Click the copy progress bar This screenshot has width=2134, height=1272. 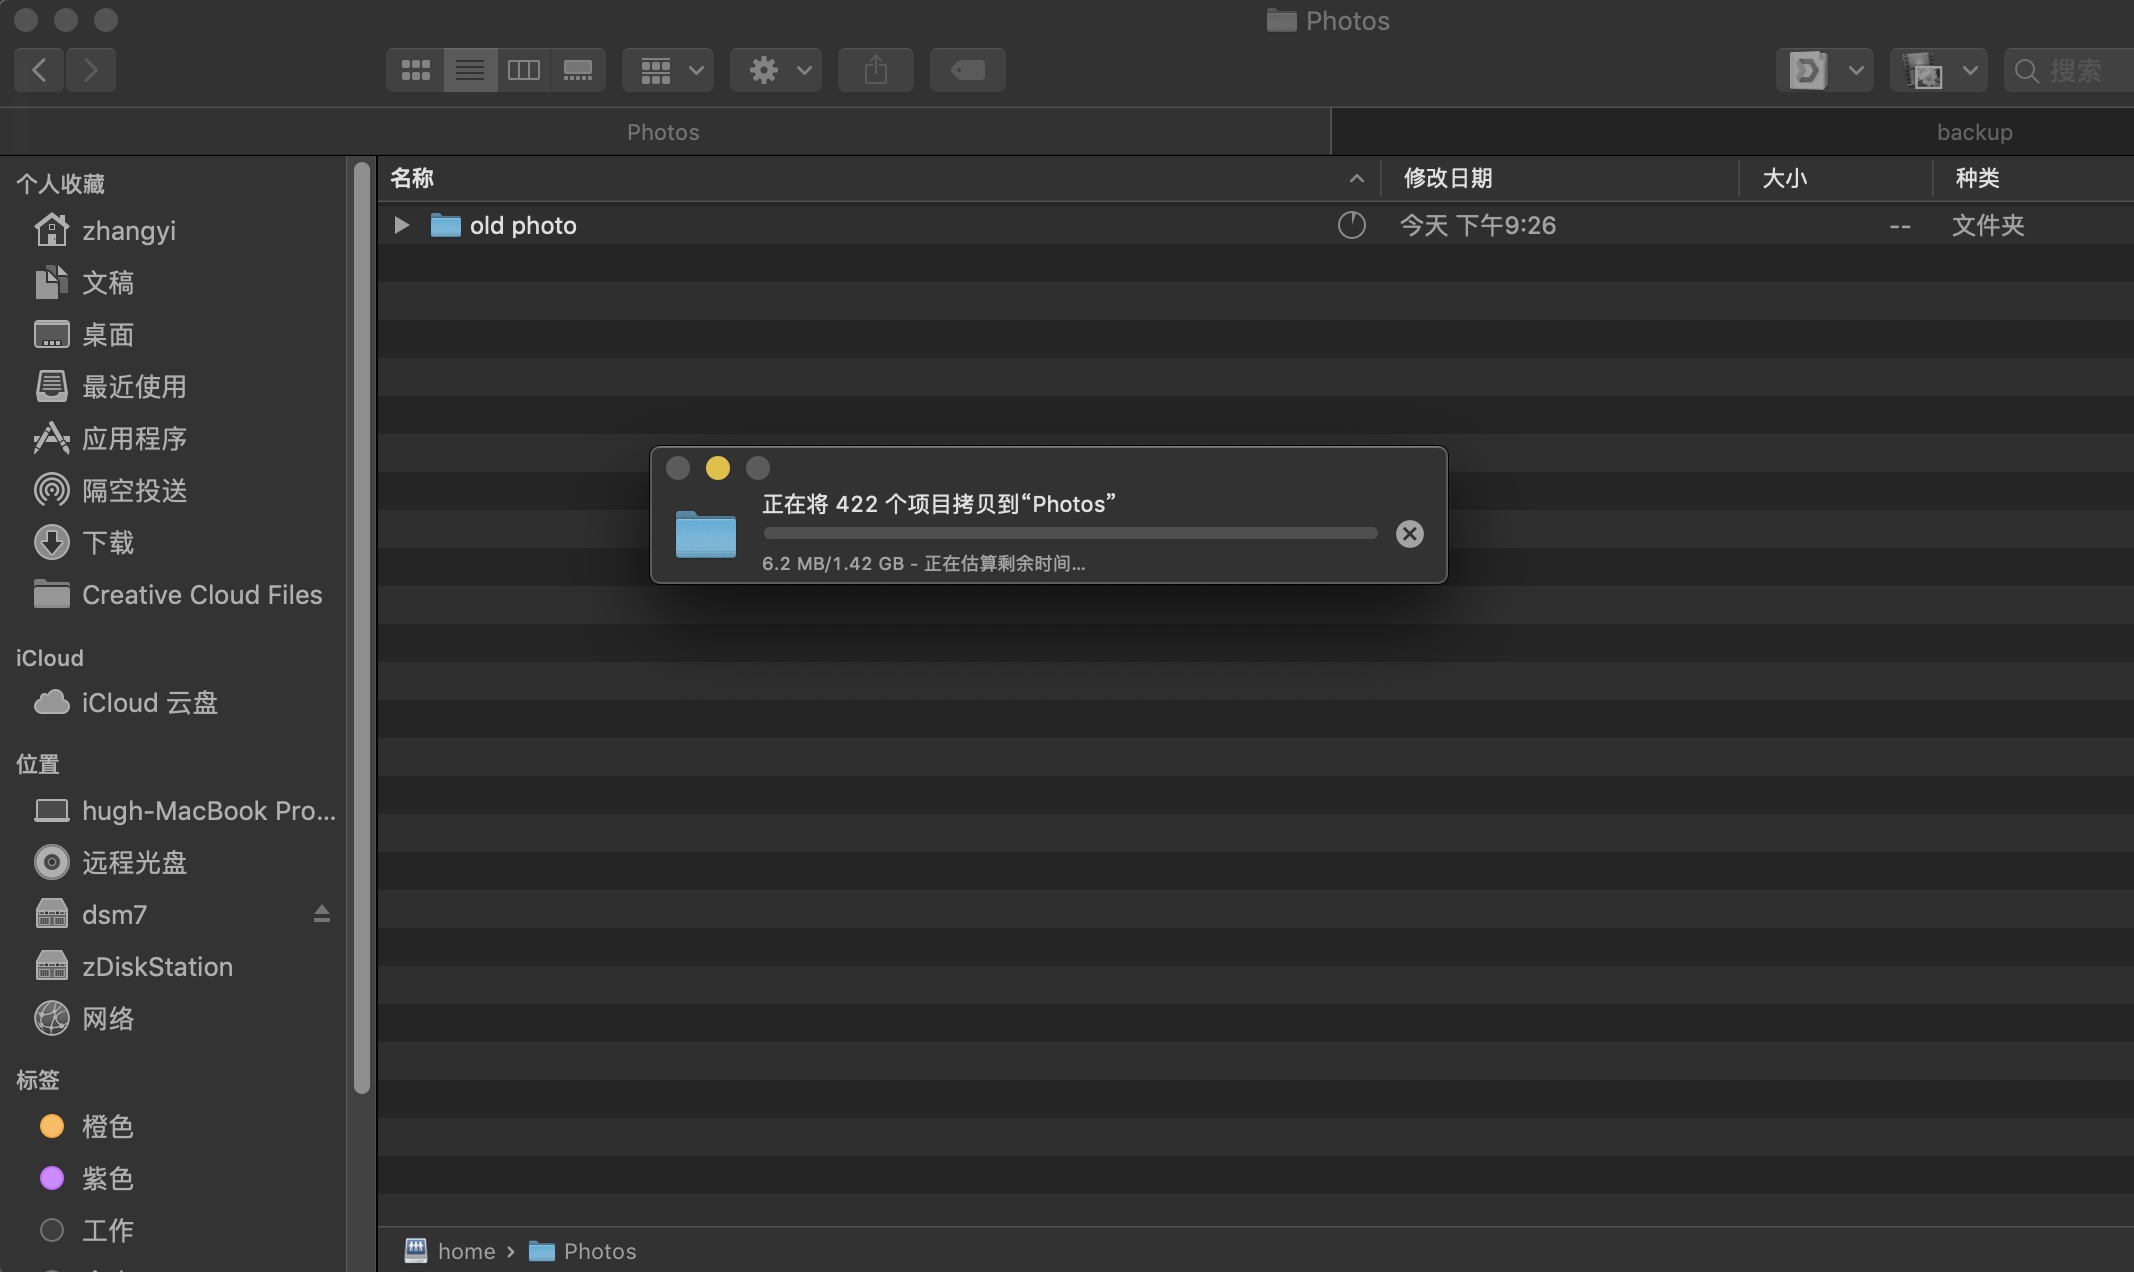pos(1070,533)
